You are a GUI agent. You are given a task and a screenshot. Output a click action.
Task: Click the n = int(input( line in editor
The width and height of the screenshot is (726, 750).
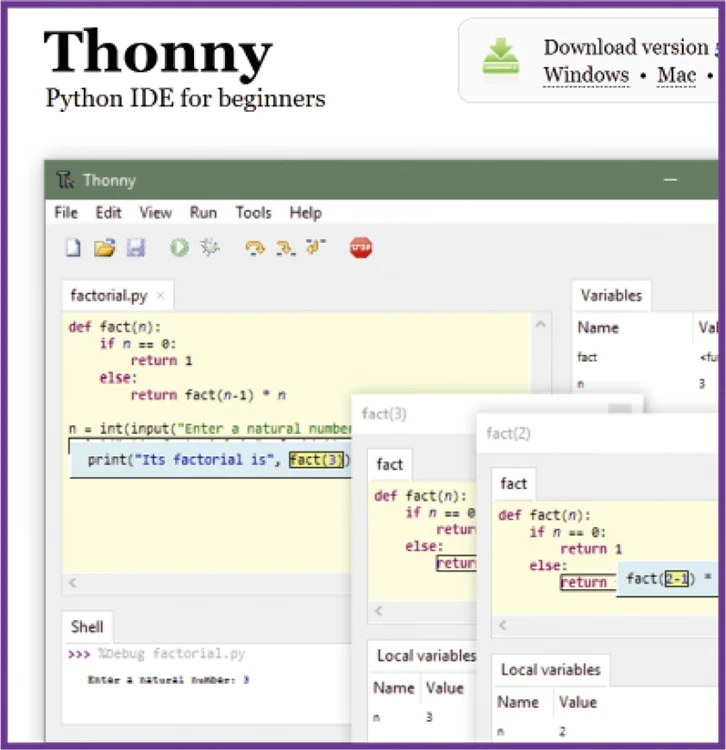(x=210, y=429)
